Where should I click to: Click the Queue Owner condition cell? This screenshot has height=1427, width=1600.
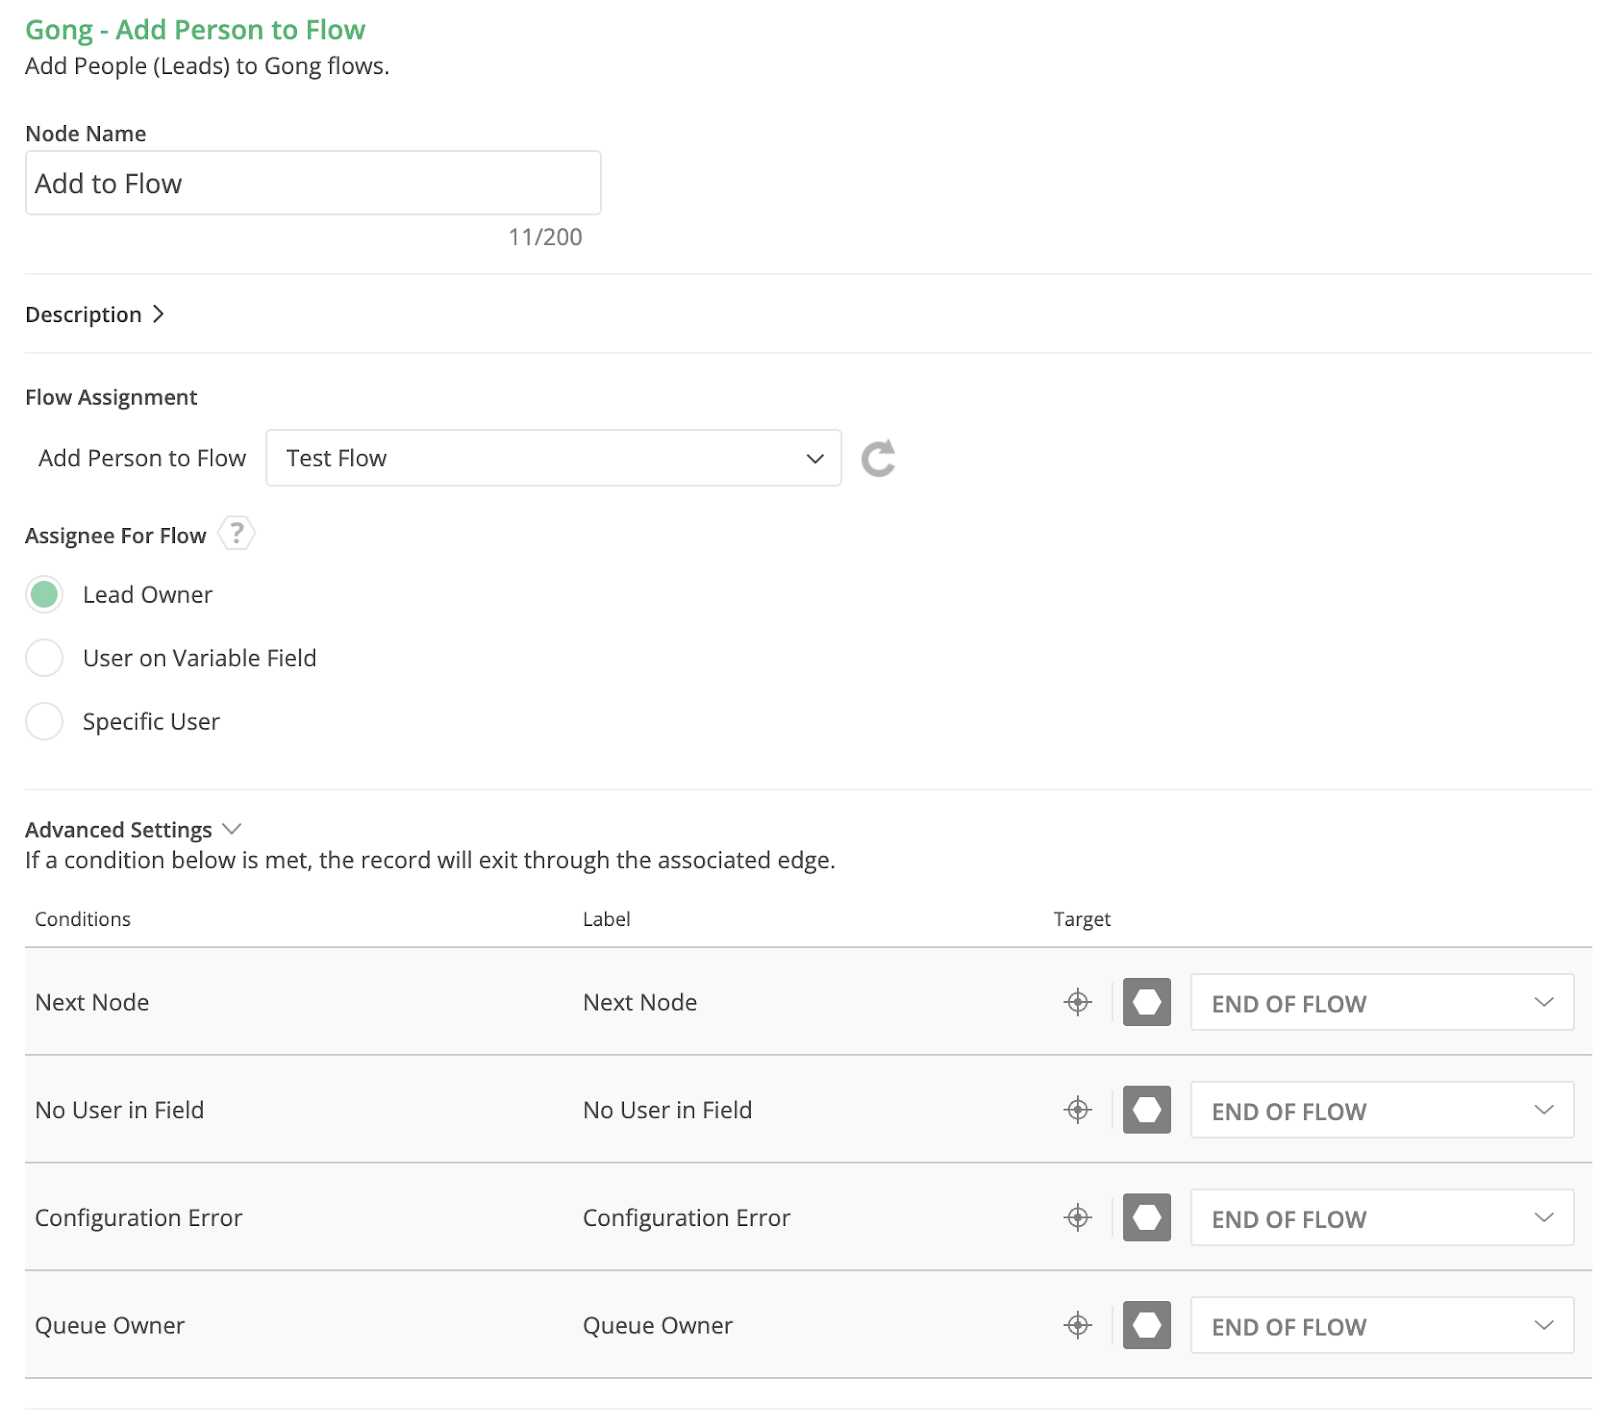(110, 1326)
